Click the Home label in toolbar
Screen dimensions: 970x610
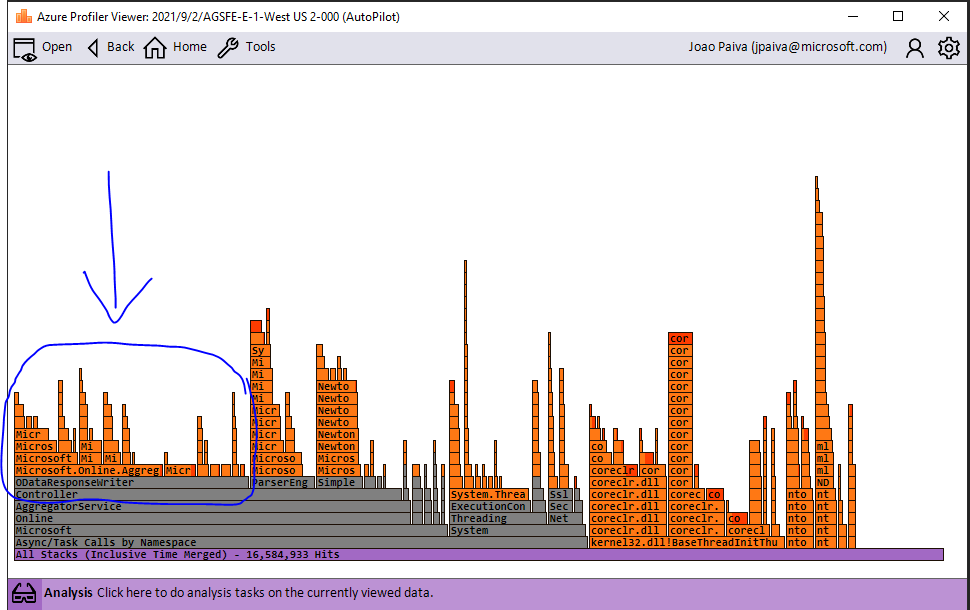(190, 47)
